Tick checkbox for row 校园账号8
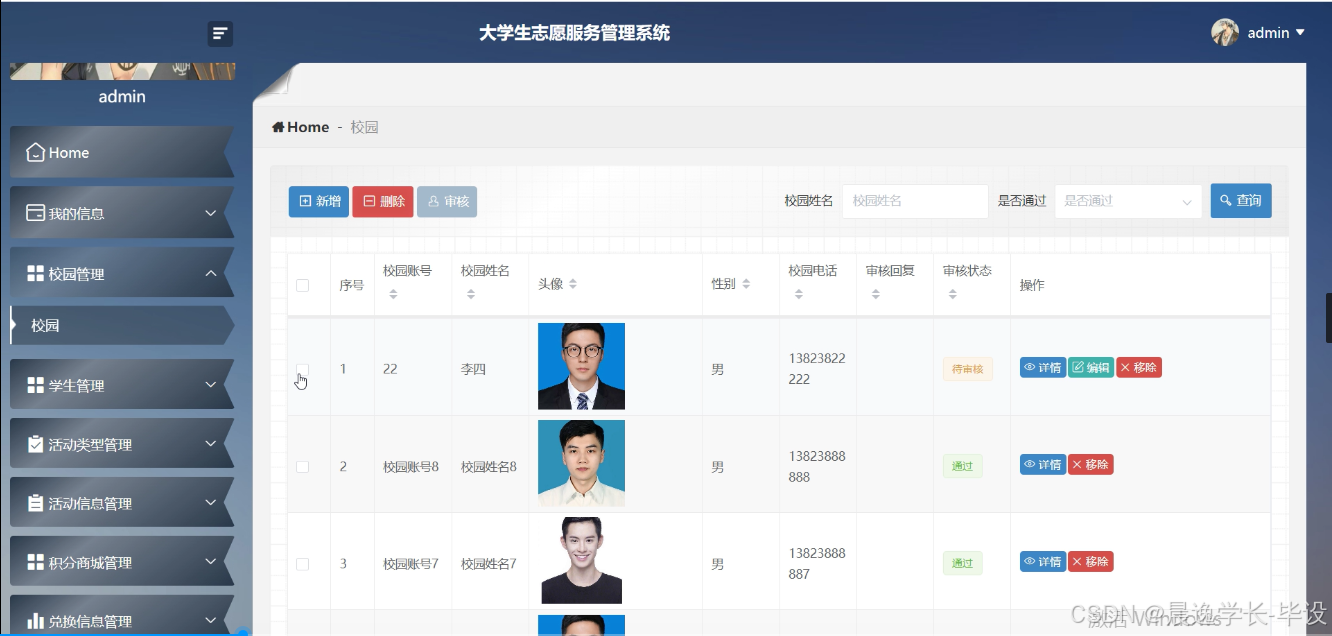 coord(303,467)
